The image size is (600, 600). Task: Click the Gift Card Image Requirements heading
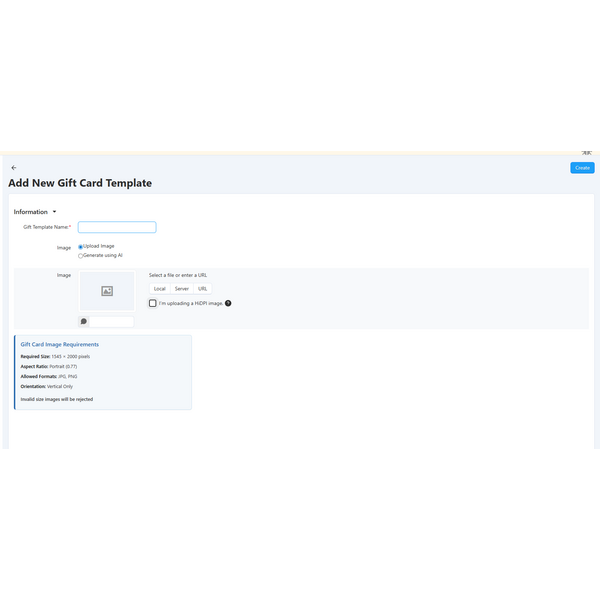click(x=60, y=344)
